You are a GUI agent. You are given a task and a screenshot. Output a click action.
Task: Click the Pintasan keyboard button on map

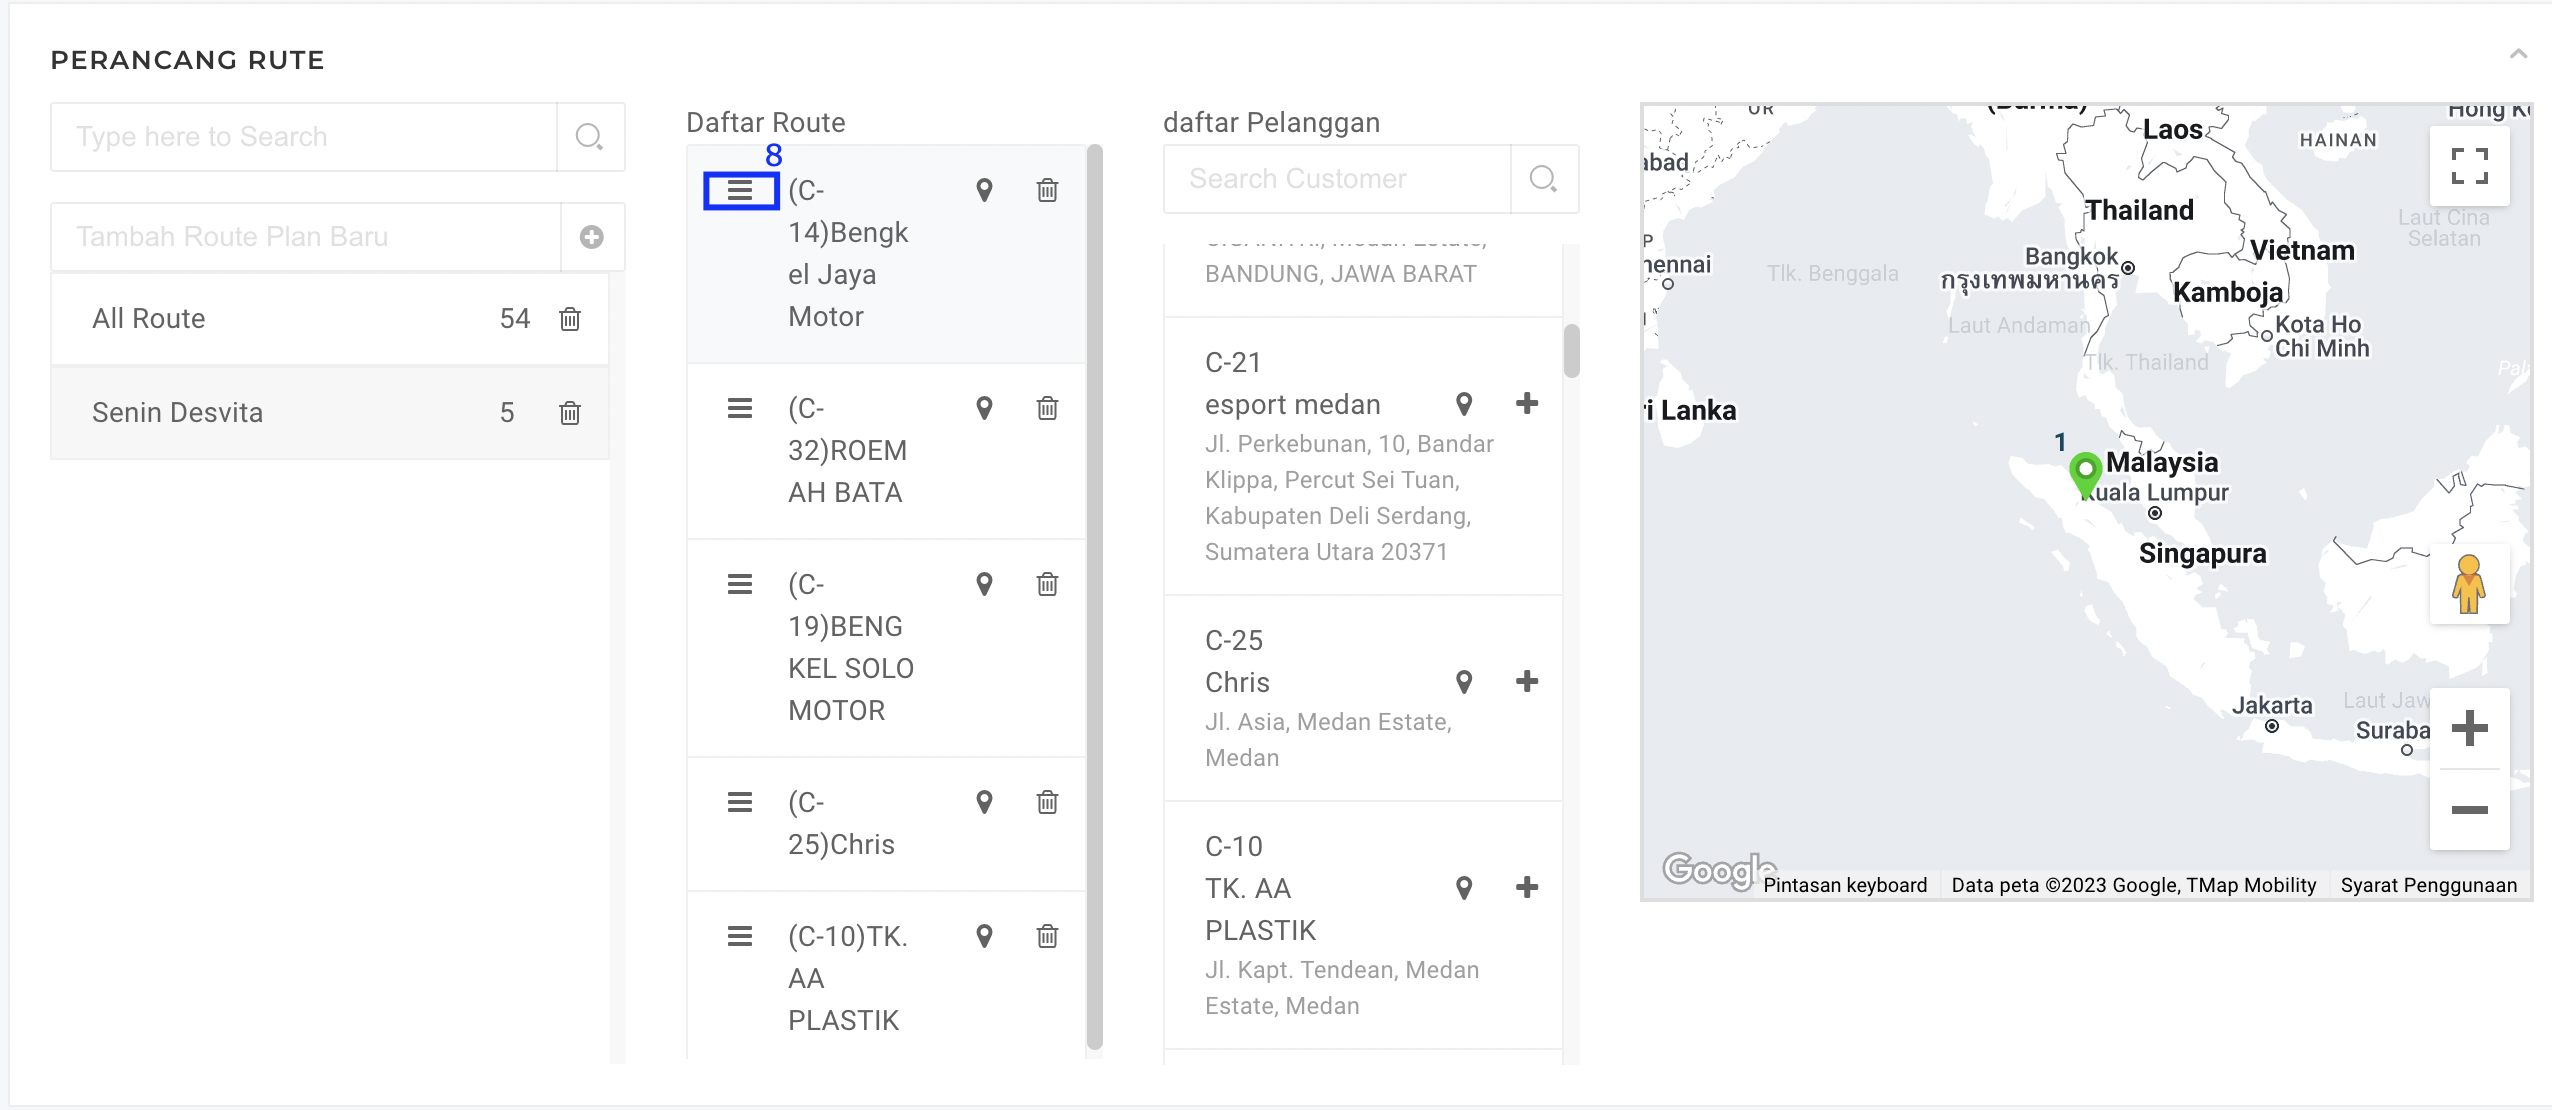tap(1845, 885)
